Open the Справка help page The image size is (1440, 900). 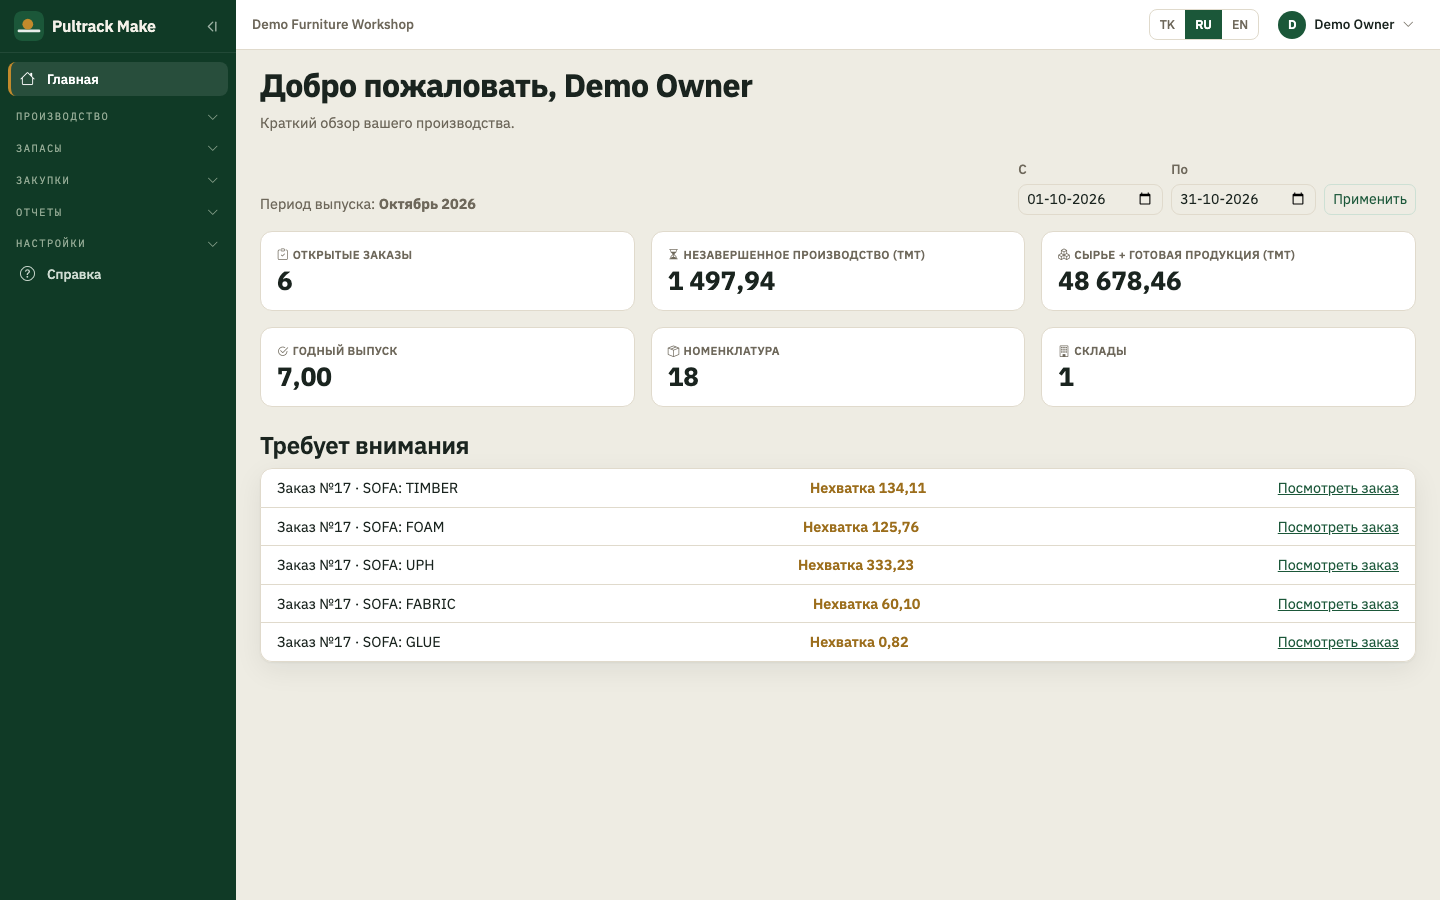coord(118,274)
